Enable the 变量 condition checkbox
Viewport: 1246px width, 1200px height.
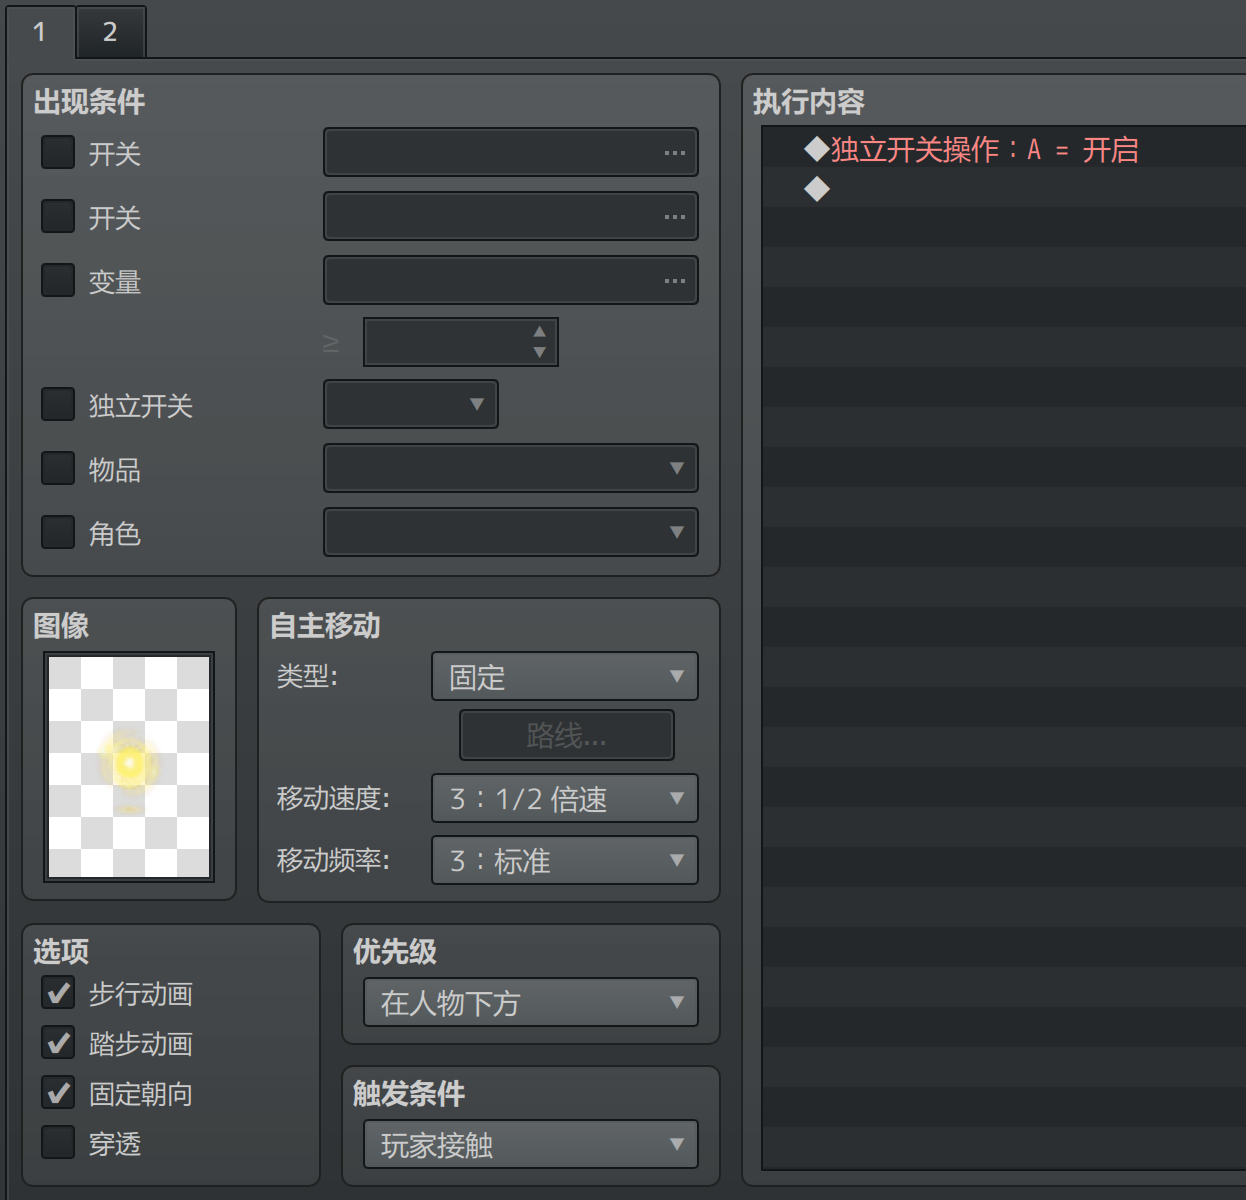[x=58, y=280]
